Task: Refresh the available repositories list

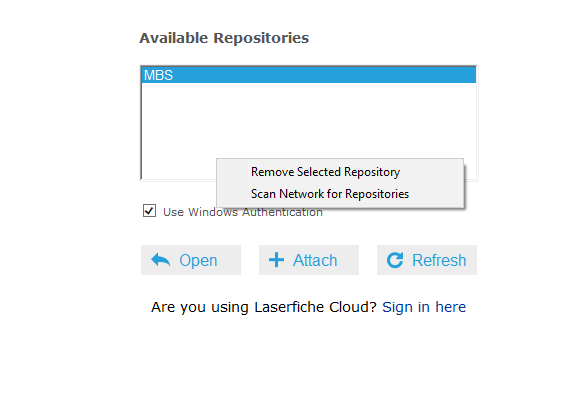Action: pyautogui.click(x=427, y=260)
